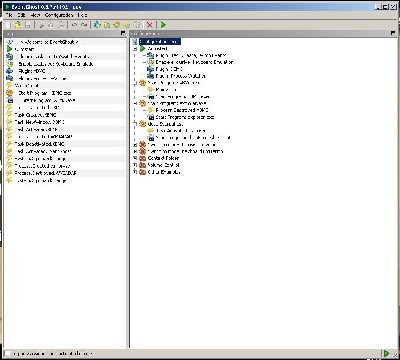Click the Add Plugin toolbar icon

[x=97, y=25]
